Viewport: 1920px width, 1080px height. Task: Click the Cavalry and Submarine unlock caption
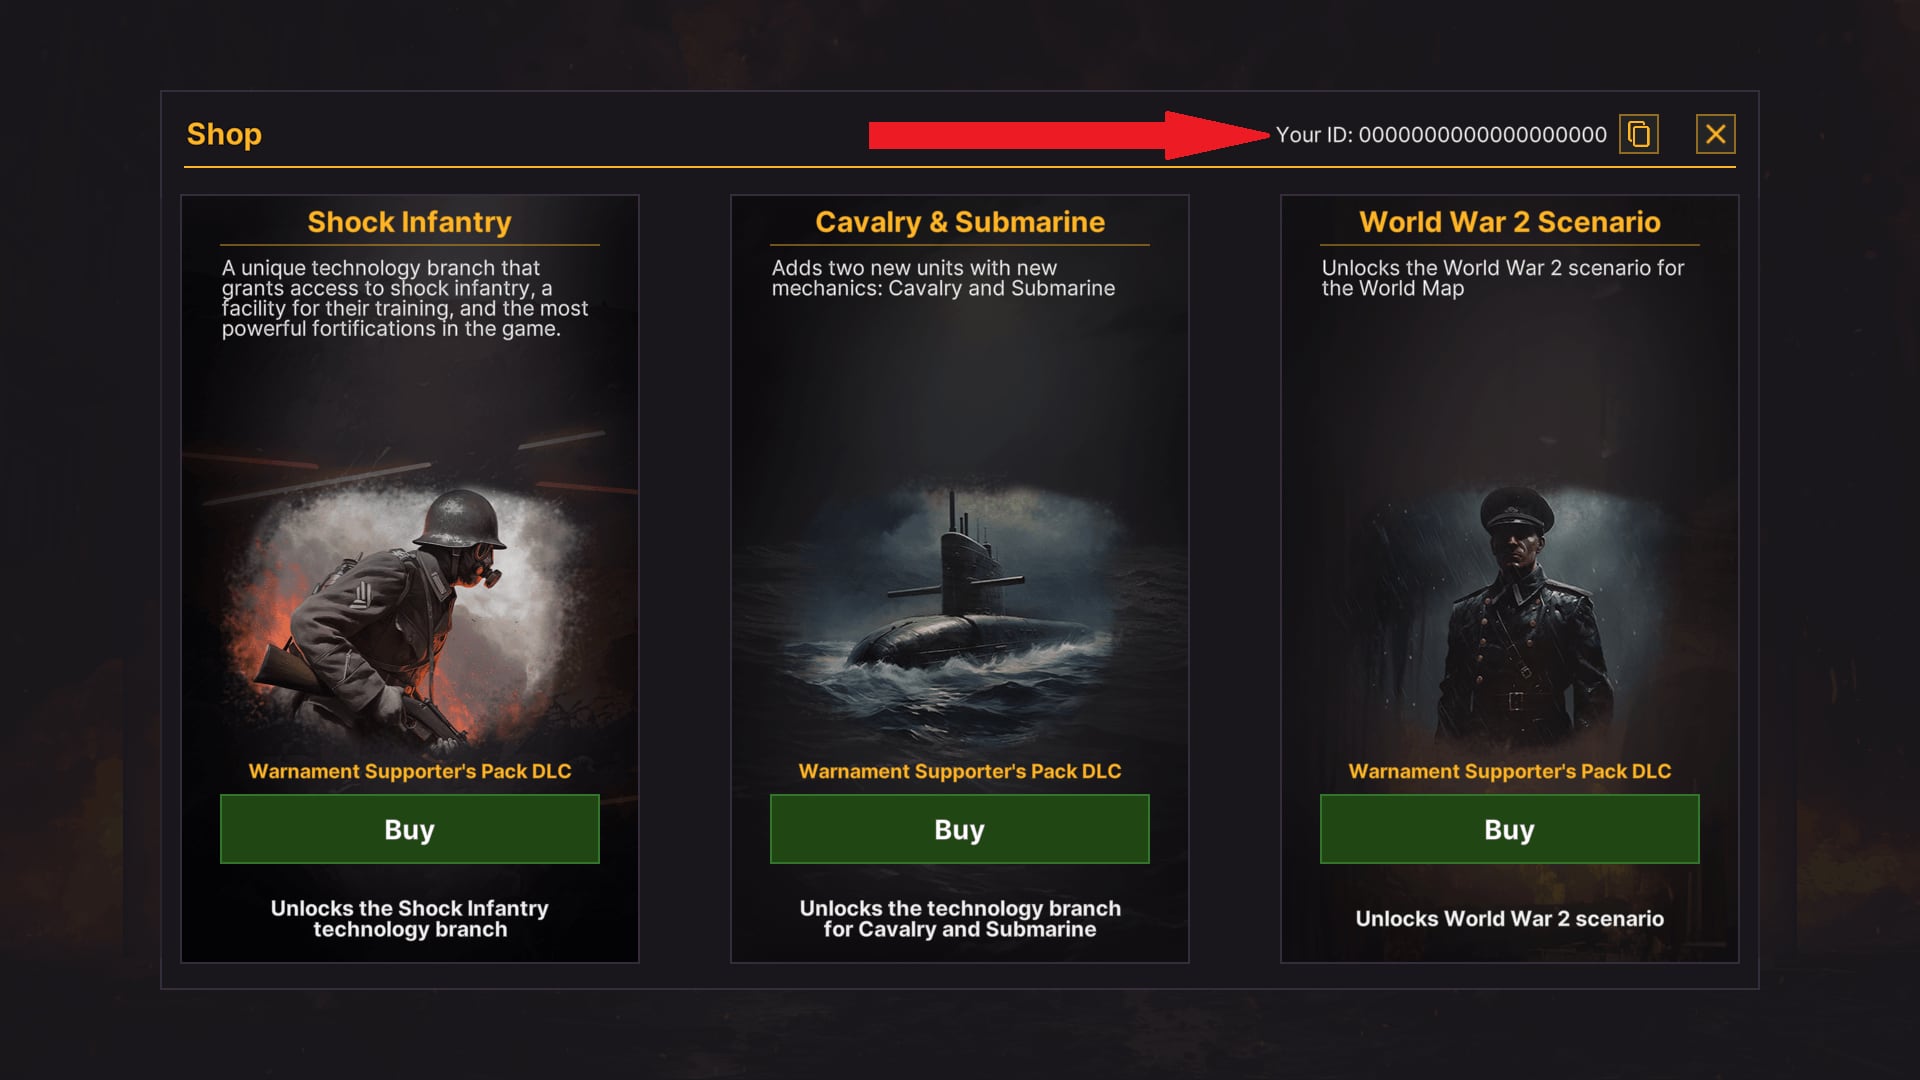point(959,919)
